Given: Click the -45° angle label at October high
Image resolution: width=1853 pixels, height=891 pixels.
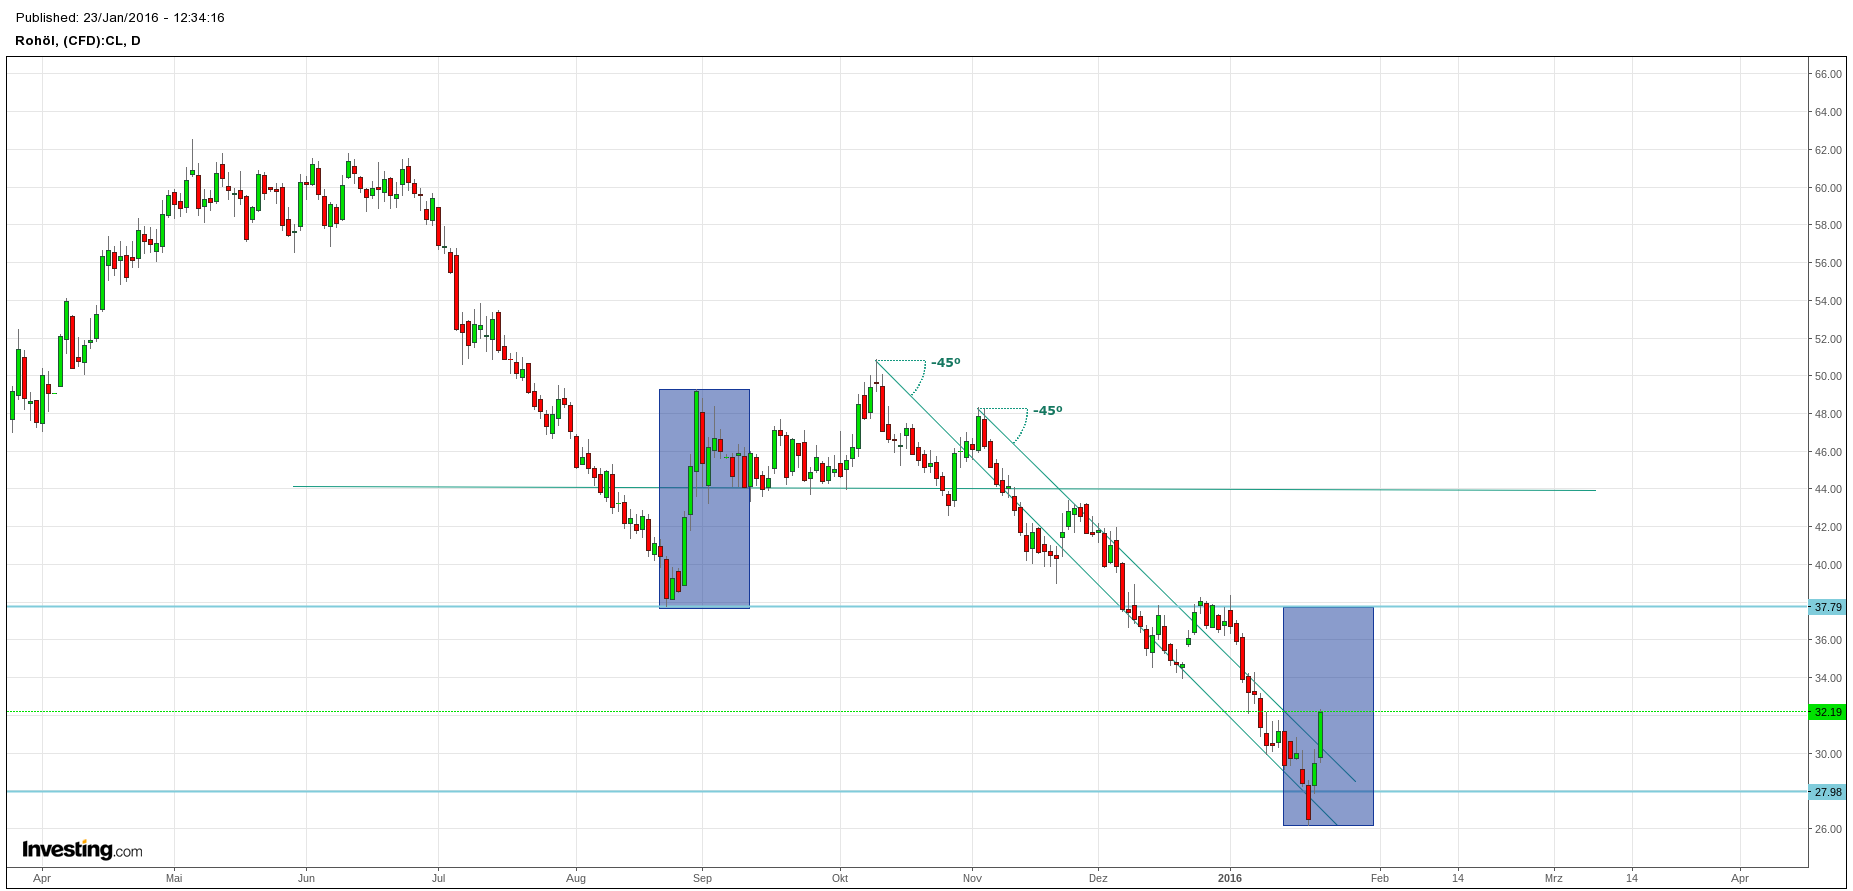Looking at the screenshot, I should [x=945, y=362].
